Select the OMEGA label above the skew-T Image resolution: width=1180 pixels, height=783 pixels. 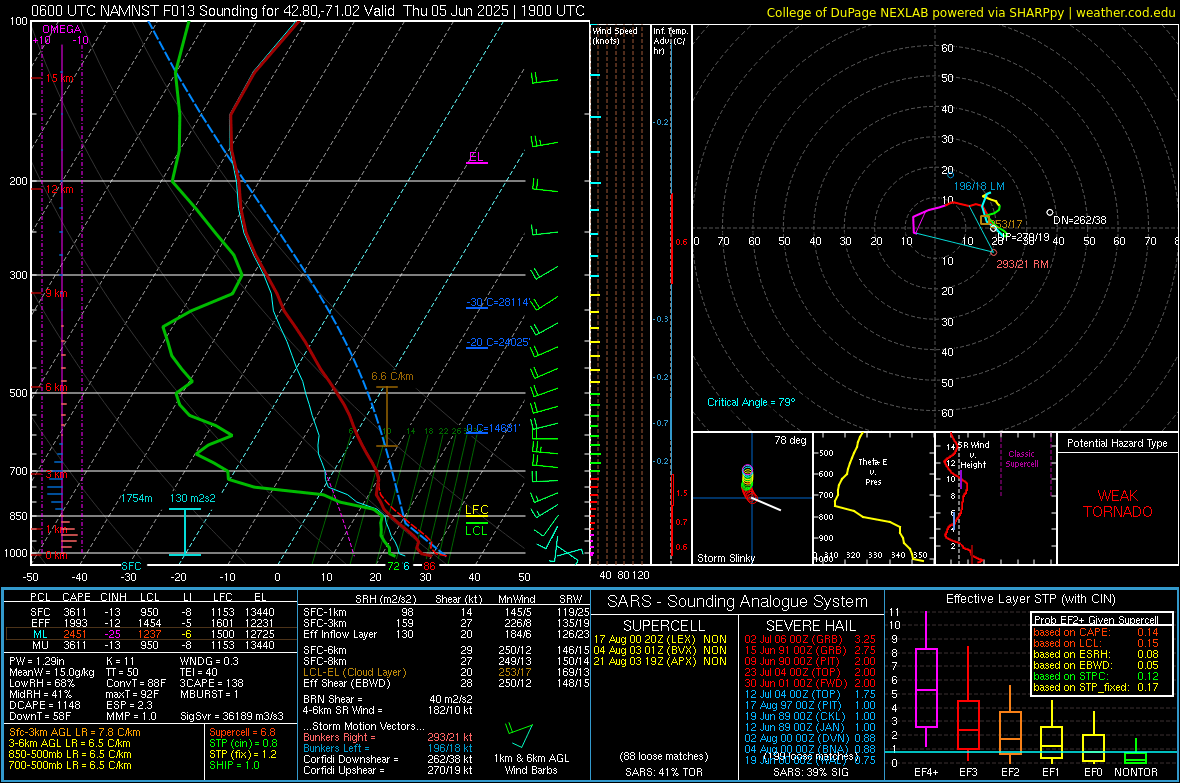[x=62, y=29]
